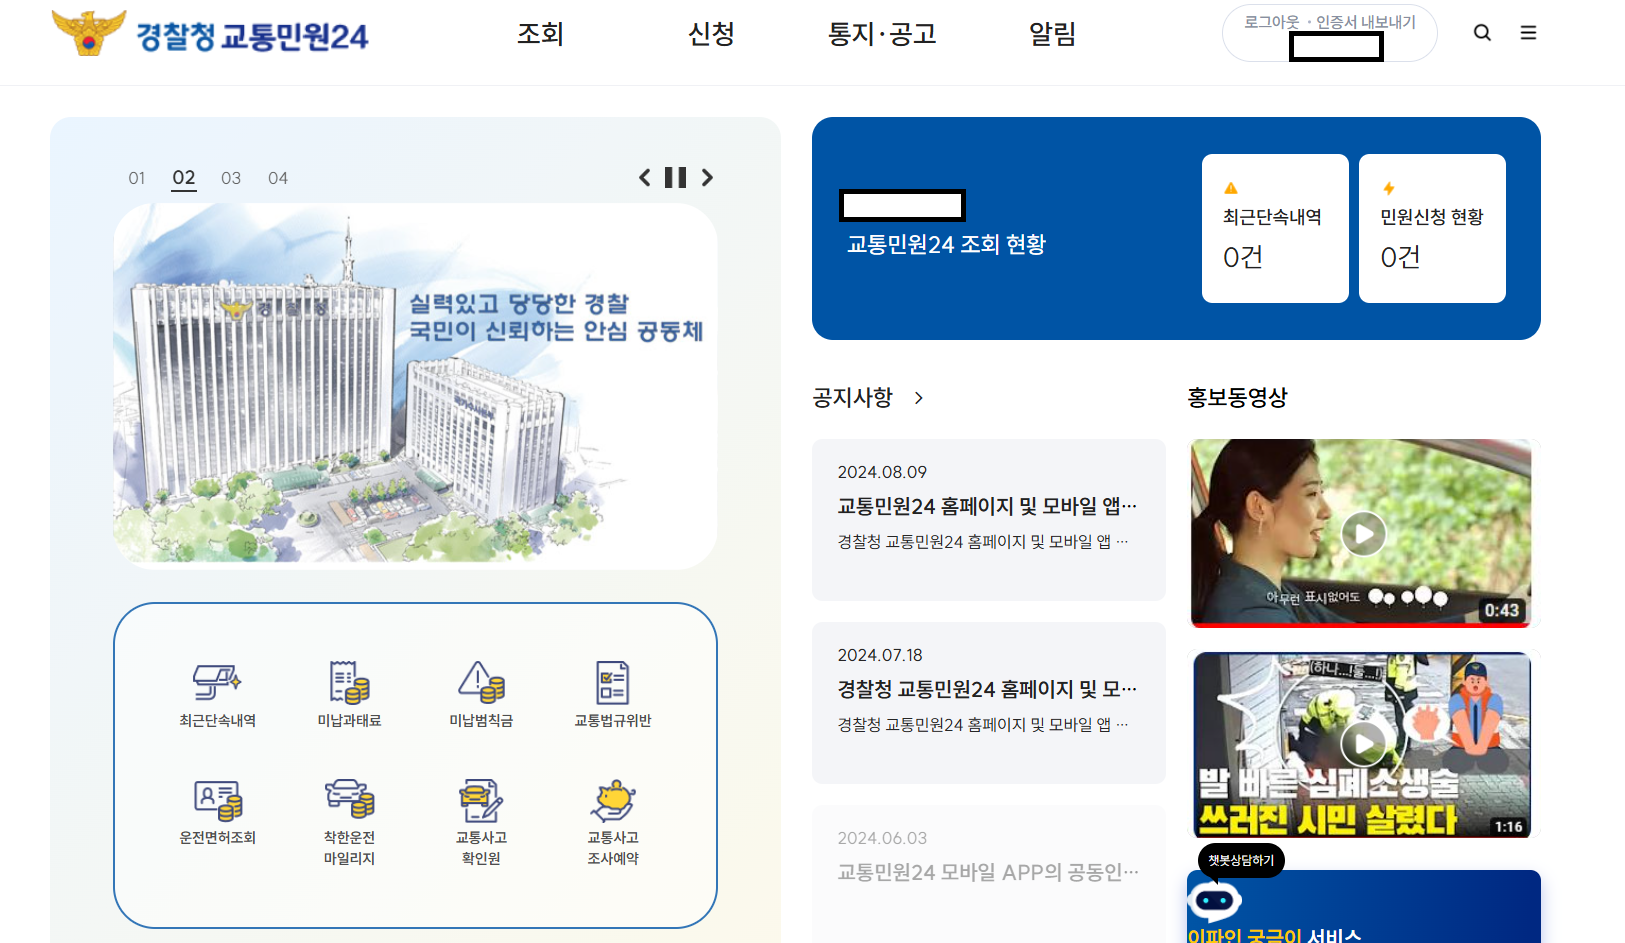Click 인증서 내보내기 link
The width and height of the screenshot is (1625, 943).
tap(1366, 22)
